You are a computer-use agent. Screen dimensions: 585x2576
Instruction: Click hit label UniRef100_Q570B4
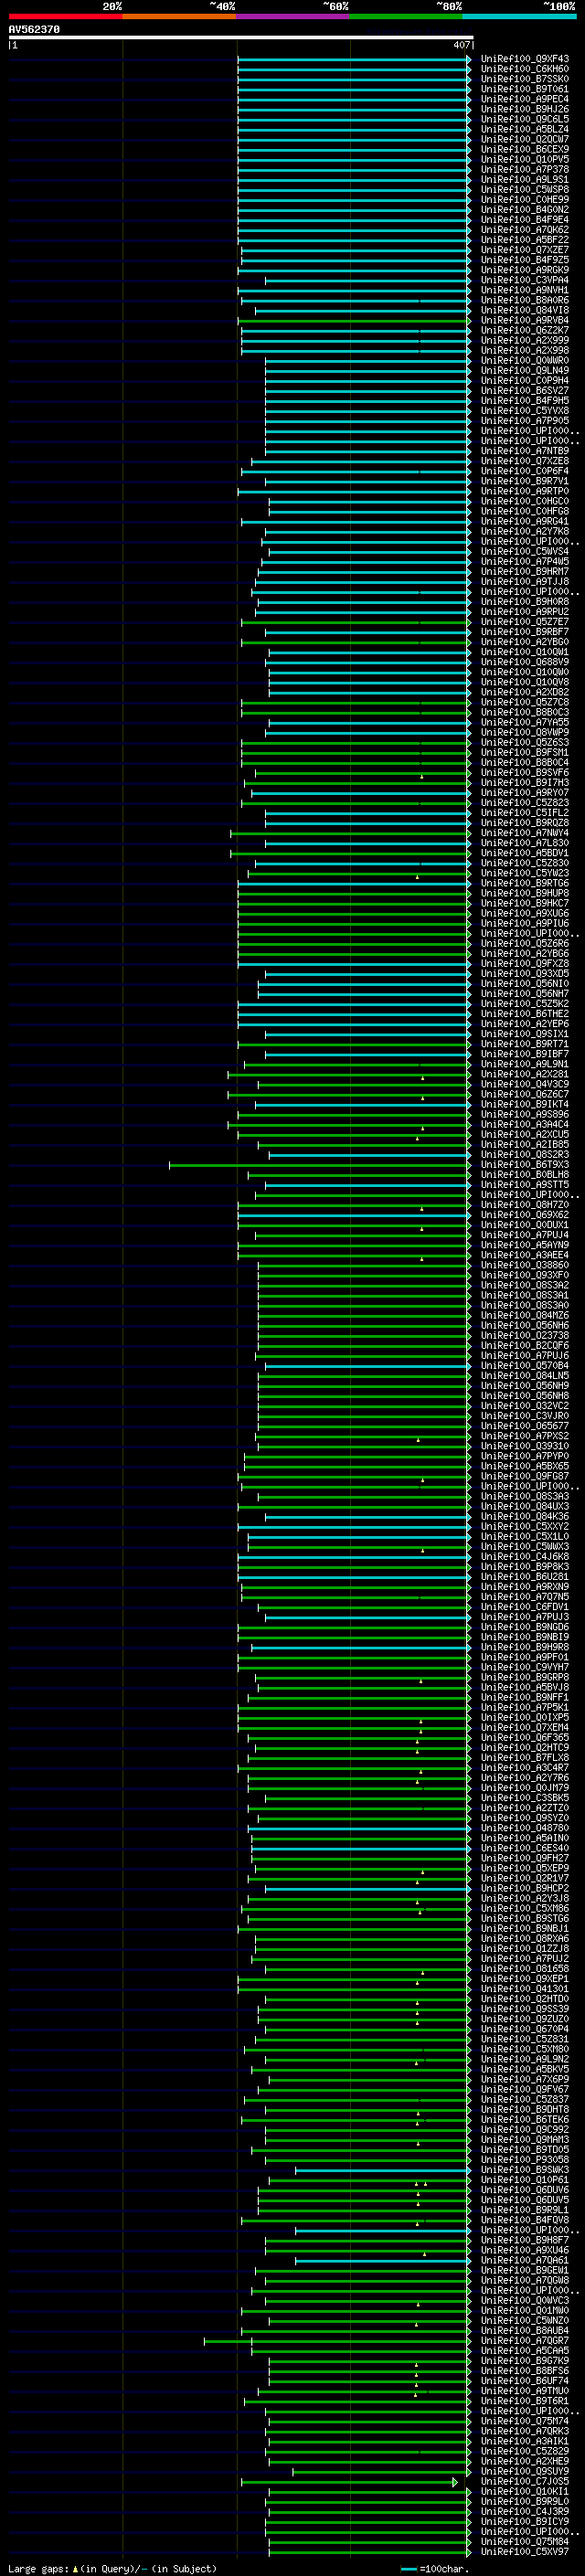coord(525,1366)
